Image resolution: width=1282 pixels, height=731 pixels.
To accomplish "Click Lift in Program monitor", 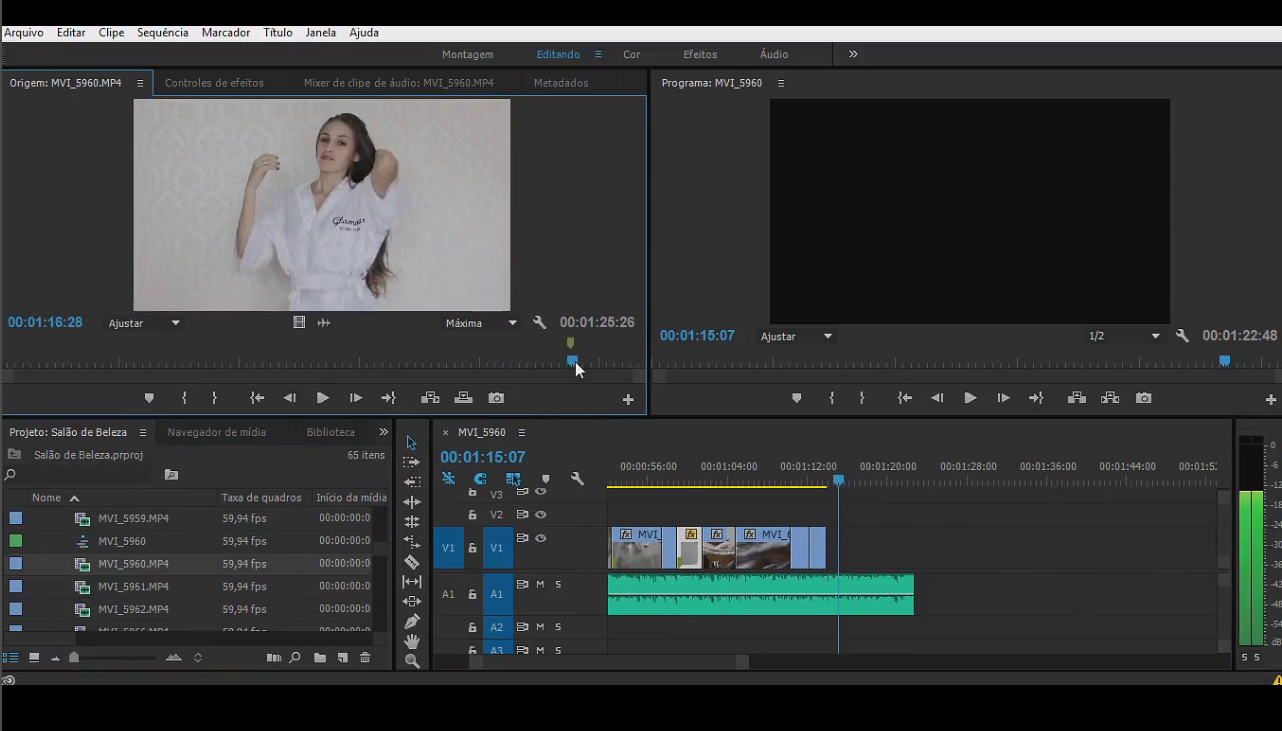I will point(1077,398).
